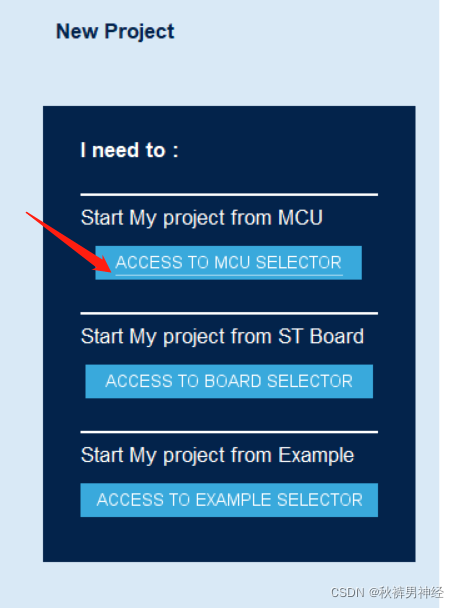The image size is (459, 608).
Task: Click the @秋裤男神经 author watermark
Action: click(406, 592)
